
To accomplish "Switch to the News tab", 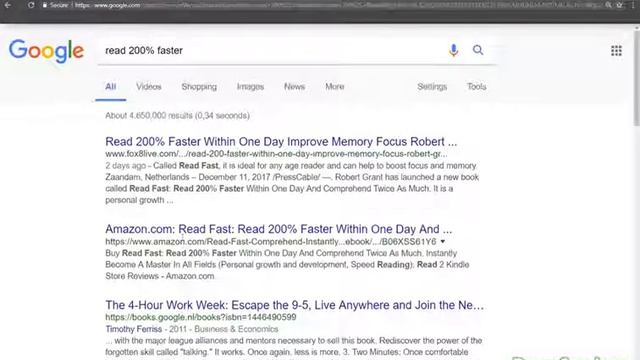I will coord(294,87).
